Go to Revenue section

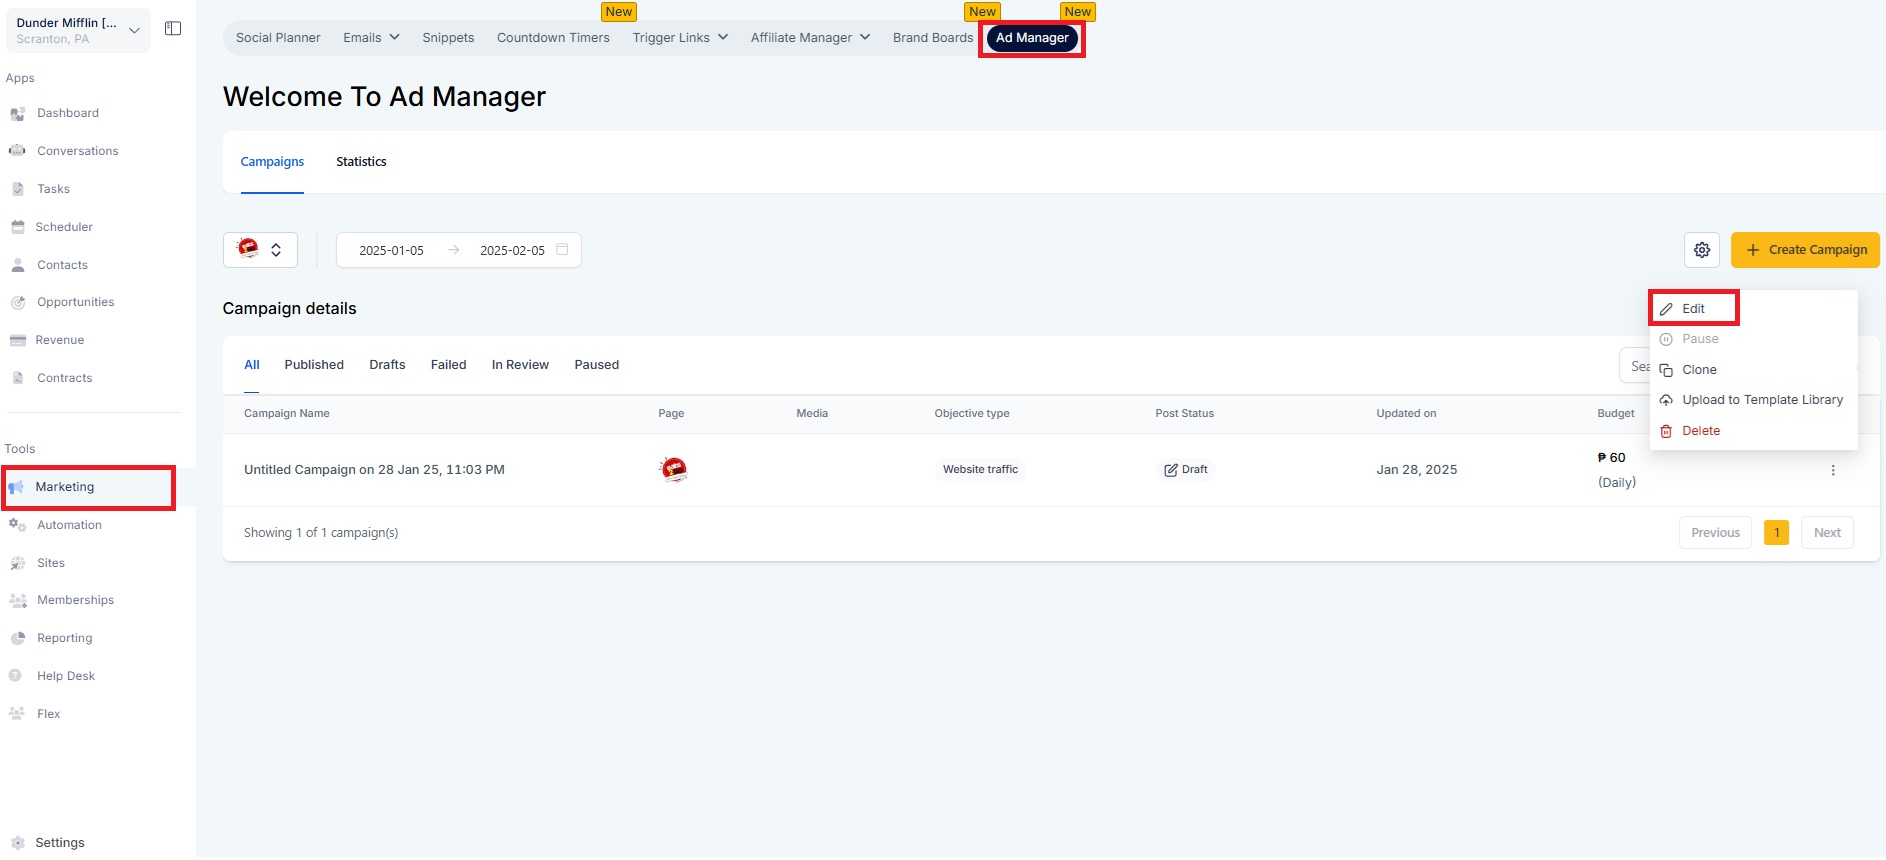pos(60,340)
